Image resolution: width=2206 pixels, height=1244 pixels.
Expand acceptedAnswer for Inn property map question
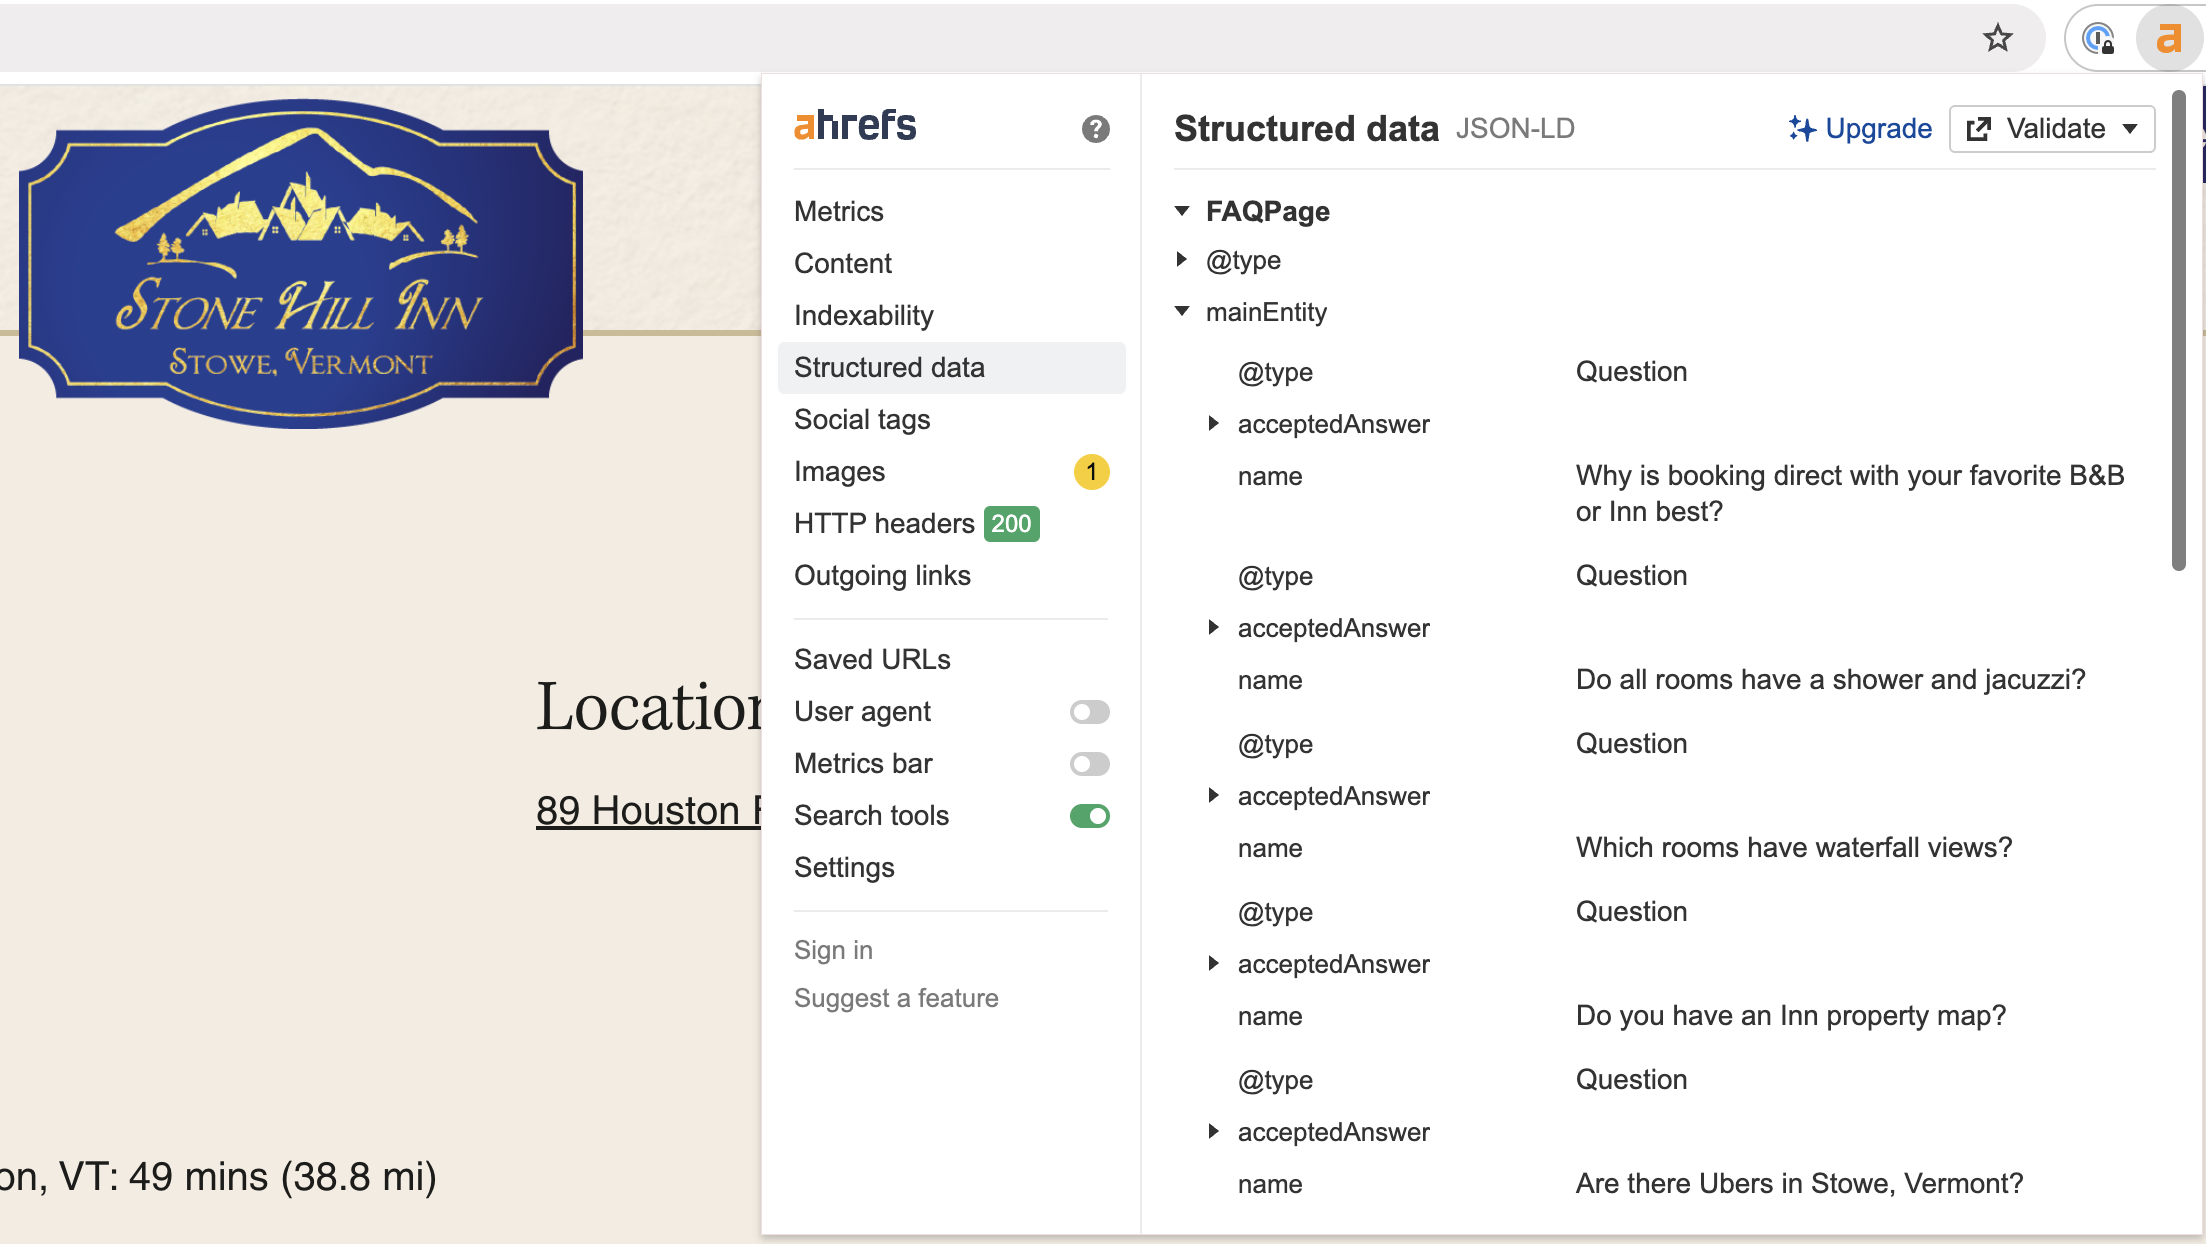coord(1213,964)
